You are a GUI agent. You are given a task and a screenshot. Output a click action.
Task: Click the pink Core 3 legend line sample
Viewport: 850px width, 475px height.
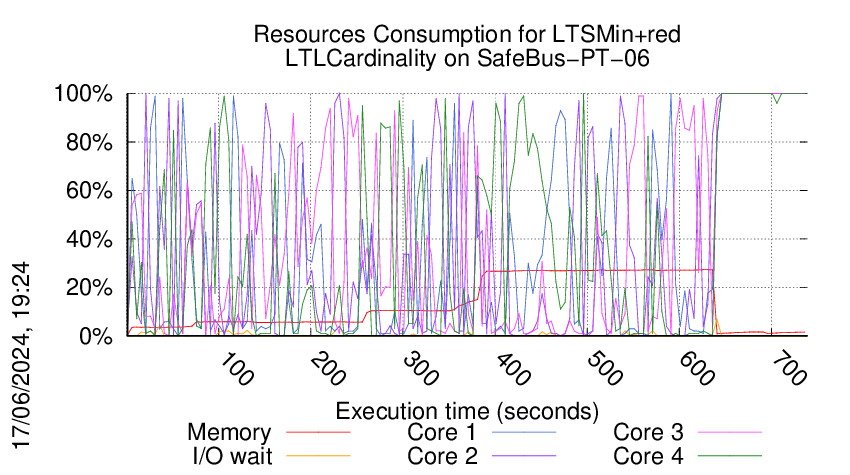click(730, 433)
